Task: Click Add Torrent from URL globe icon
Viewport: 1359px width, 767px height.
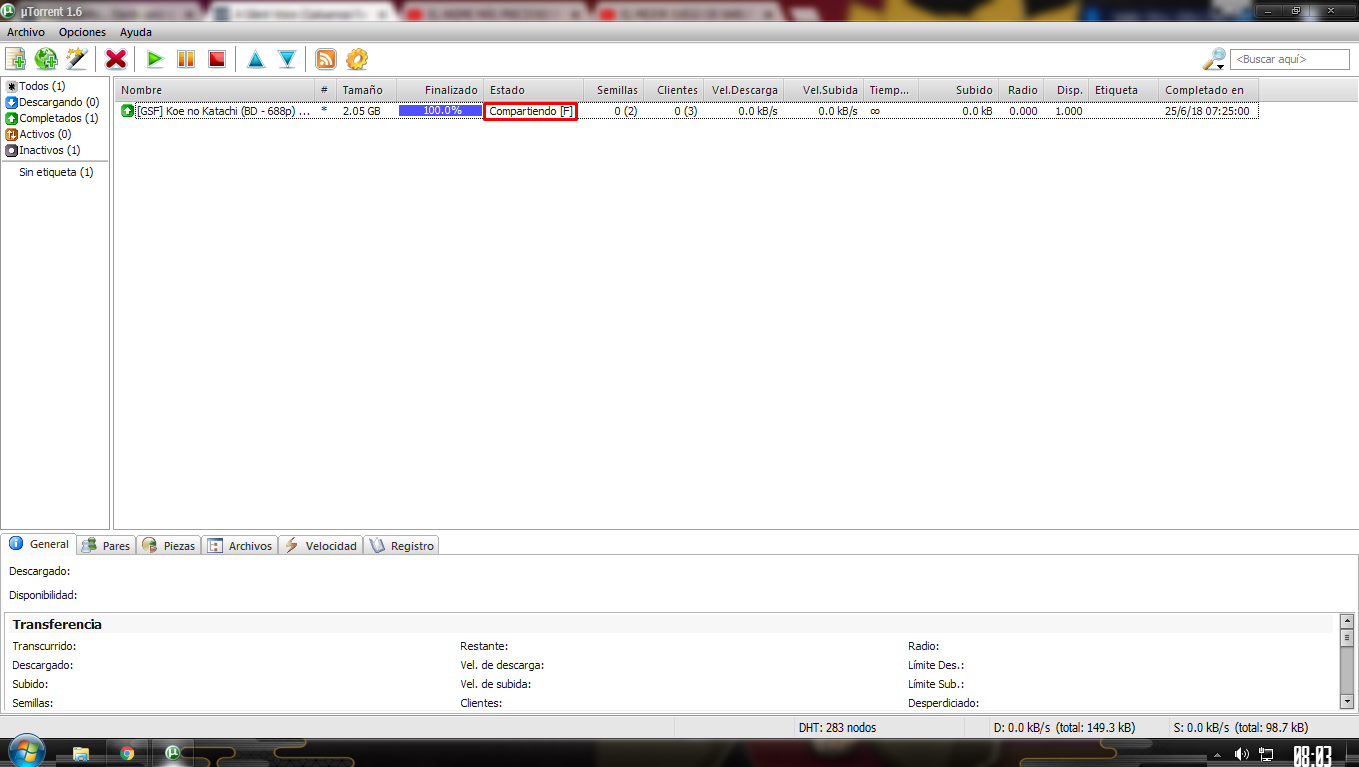Action: pos(46,59)
